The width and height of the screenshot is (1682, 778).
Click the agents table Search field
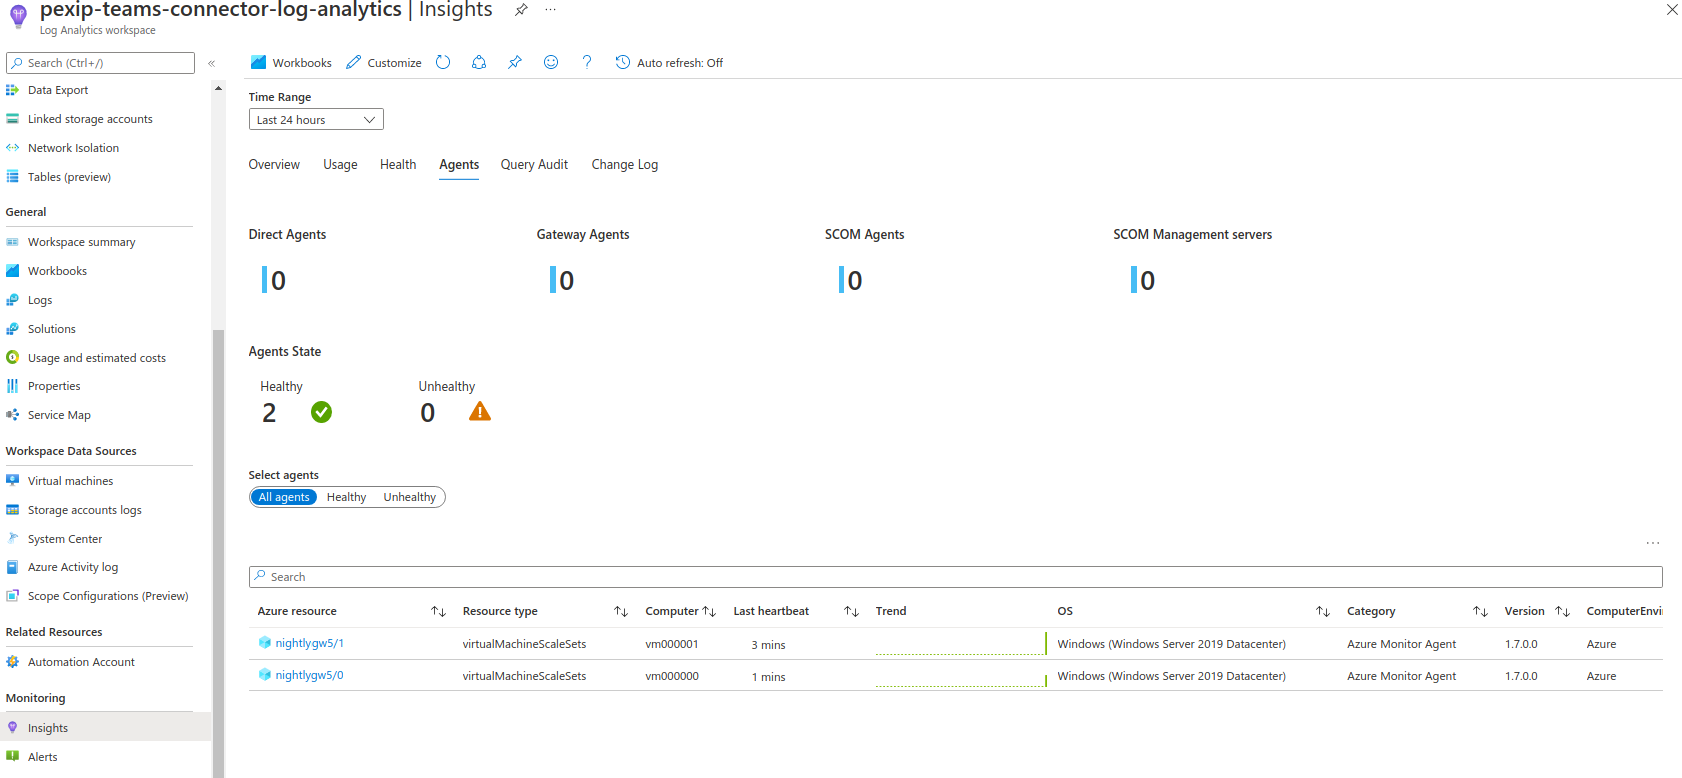click(955, 577)
